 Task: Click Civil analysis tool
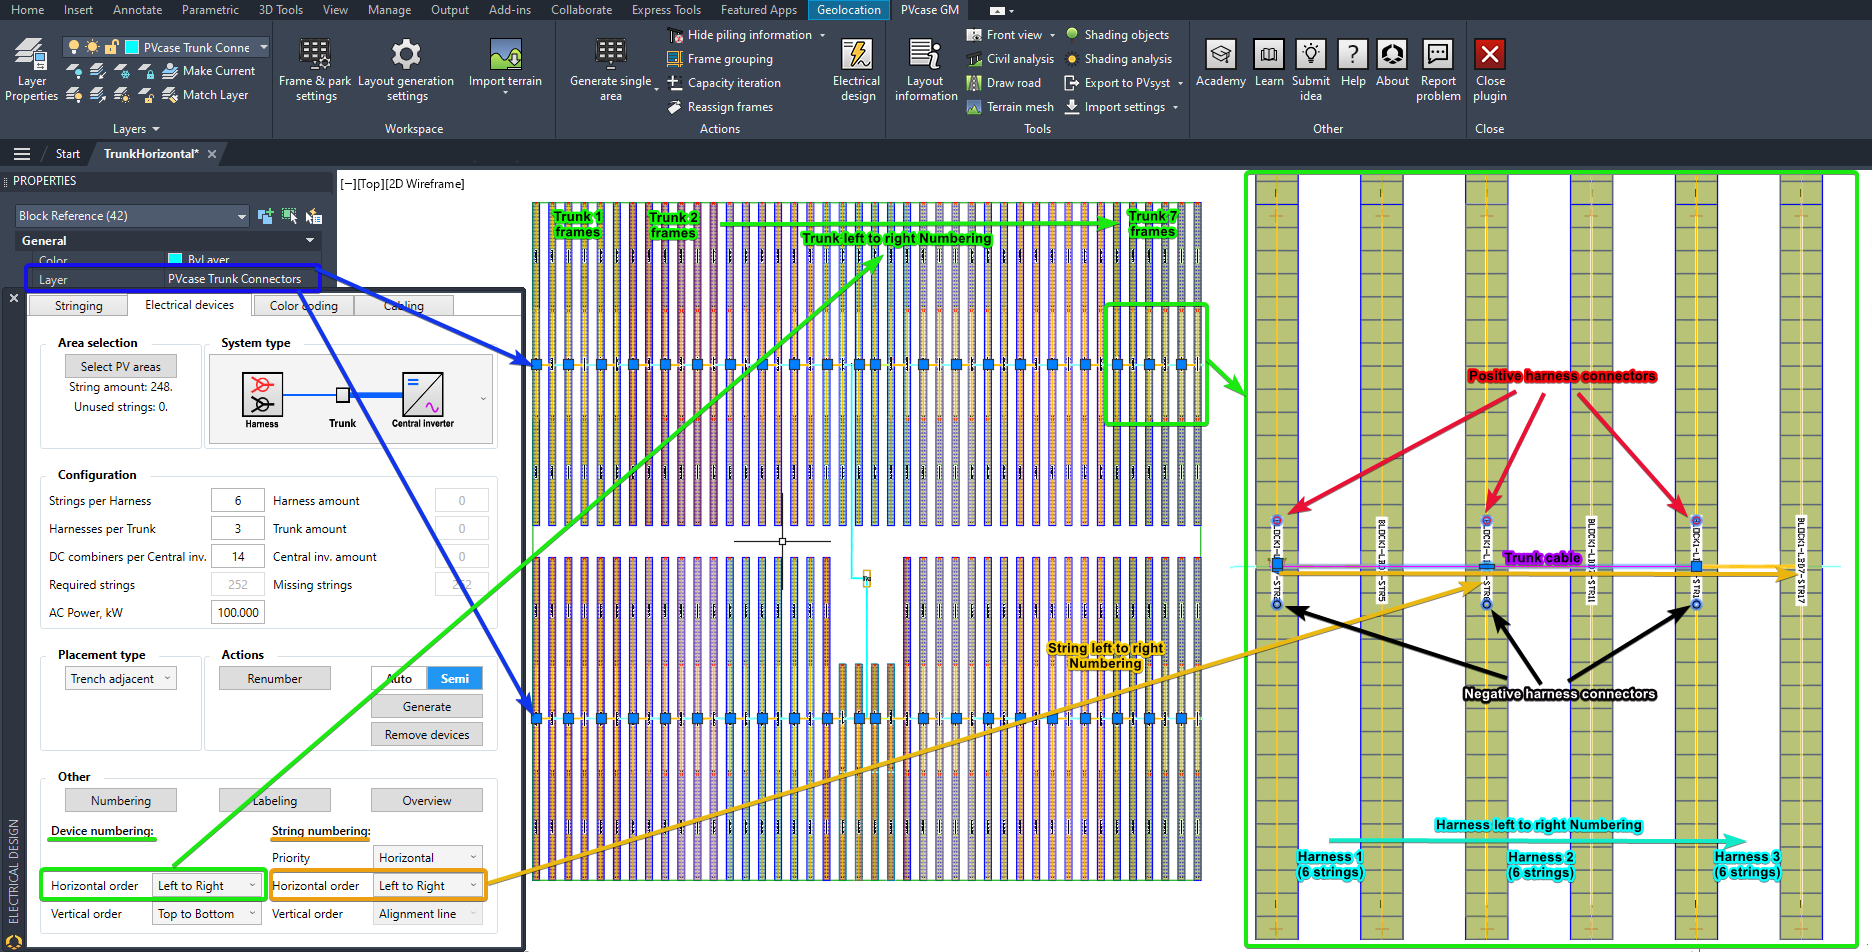click(1010, 59)
